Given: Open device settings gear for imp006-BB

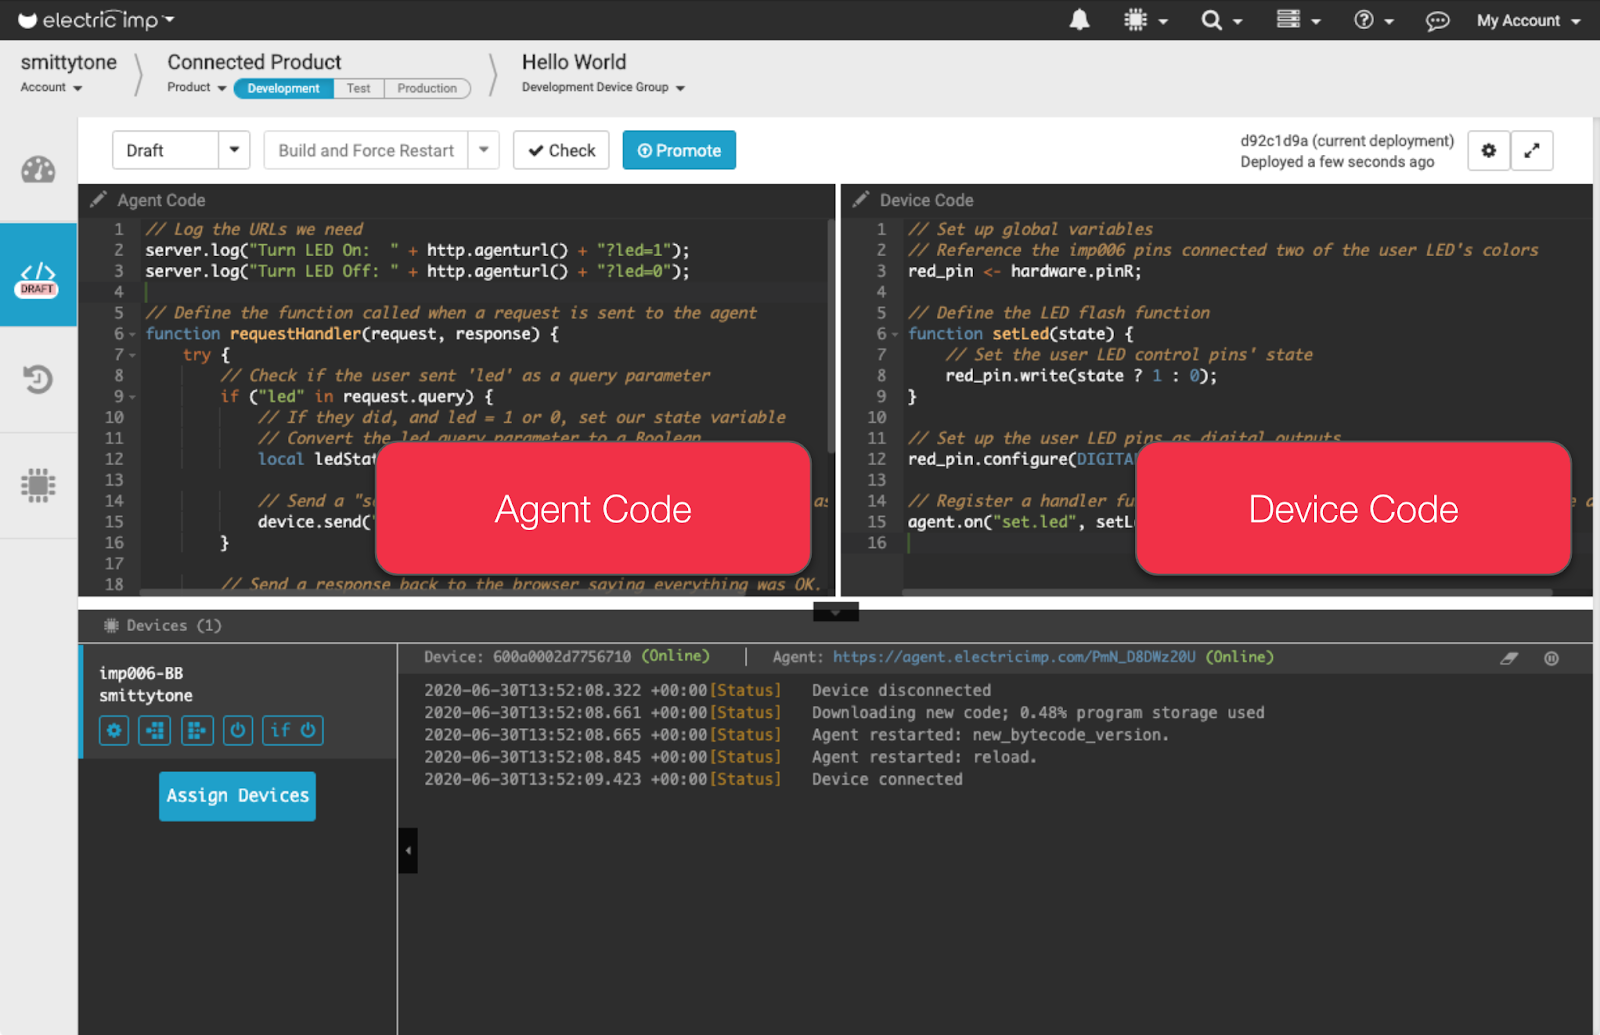Looking at the screenshot, I should 113,730.
